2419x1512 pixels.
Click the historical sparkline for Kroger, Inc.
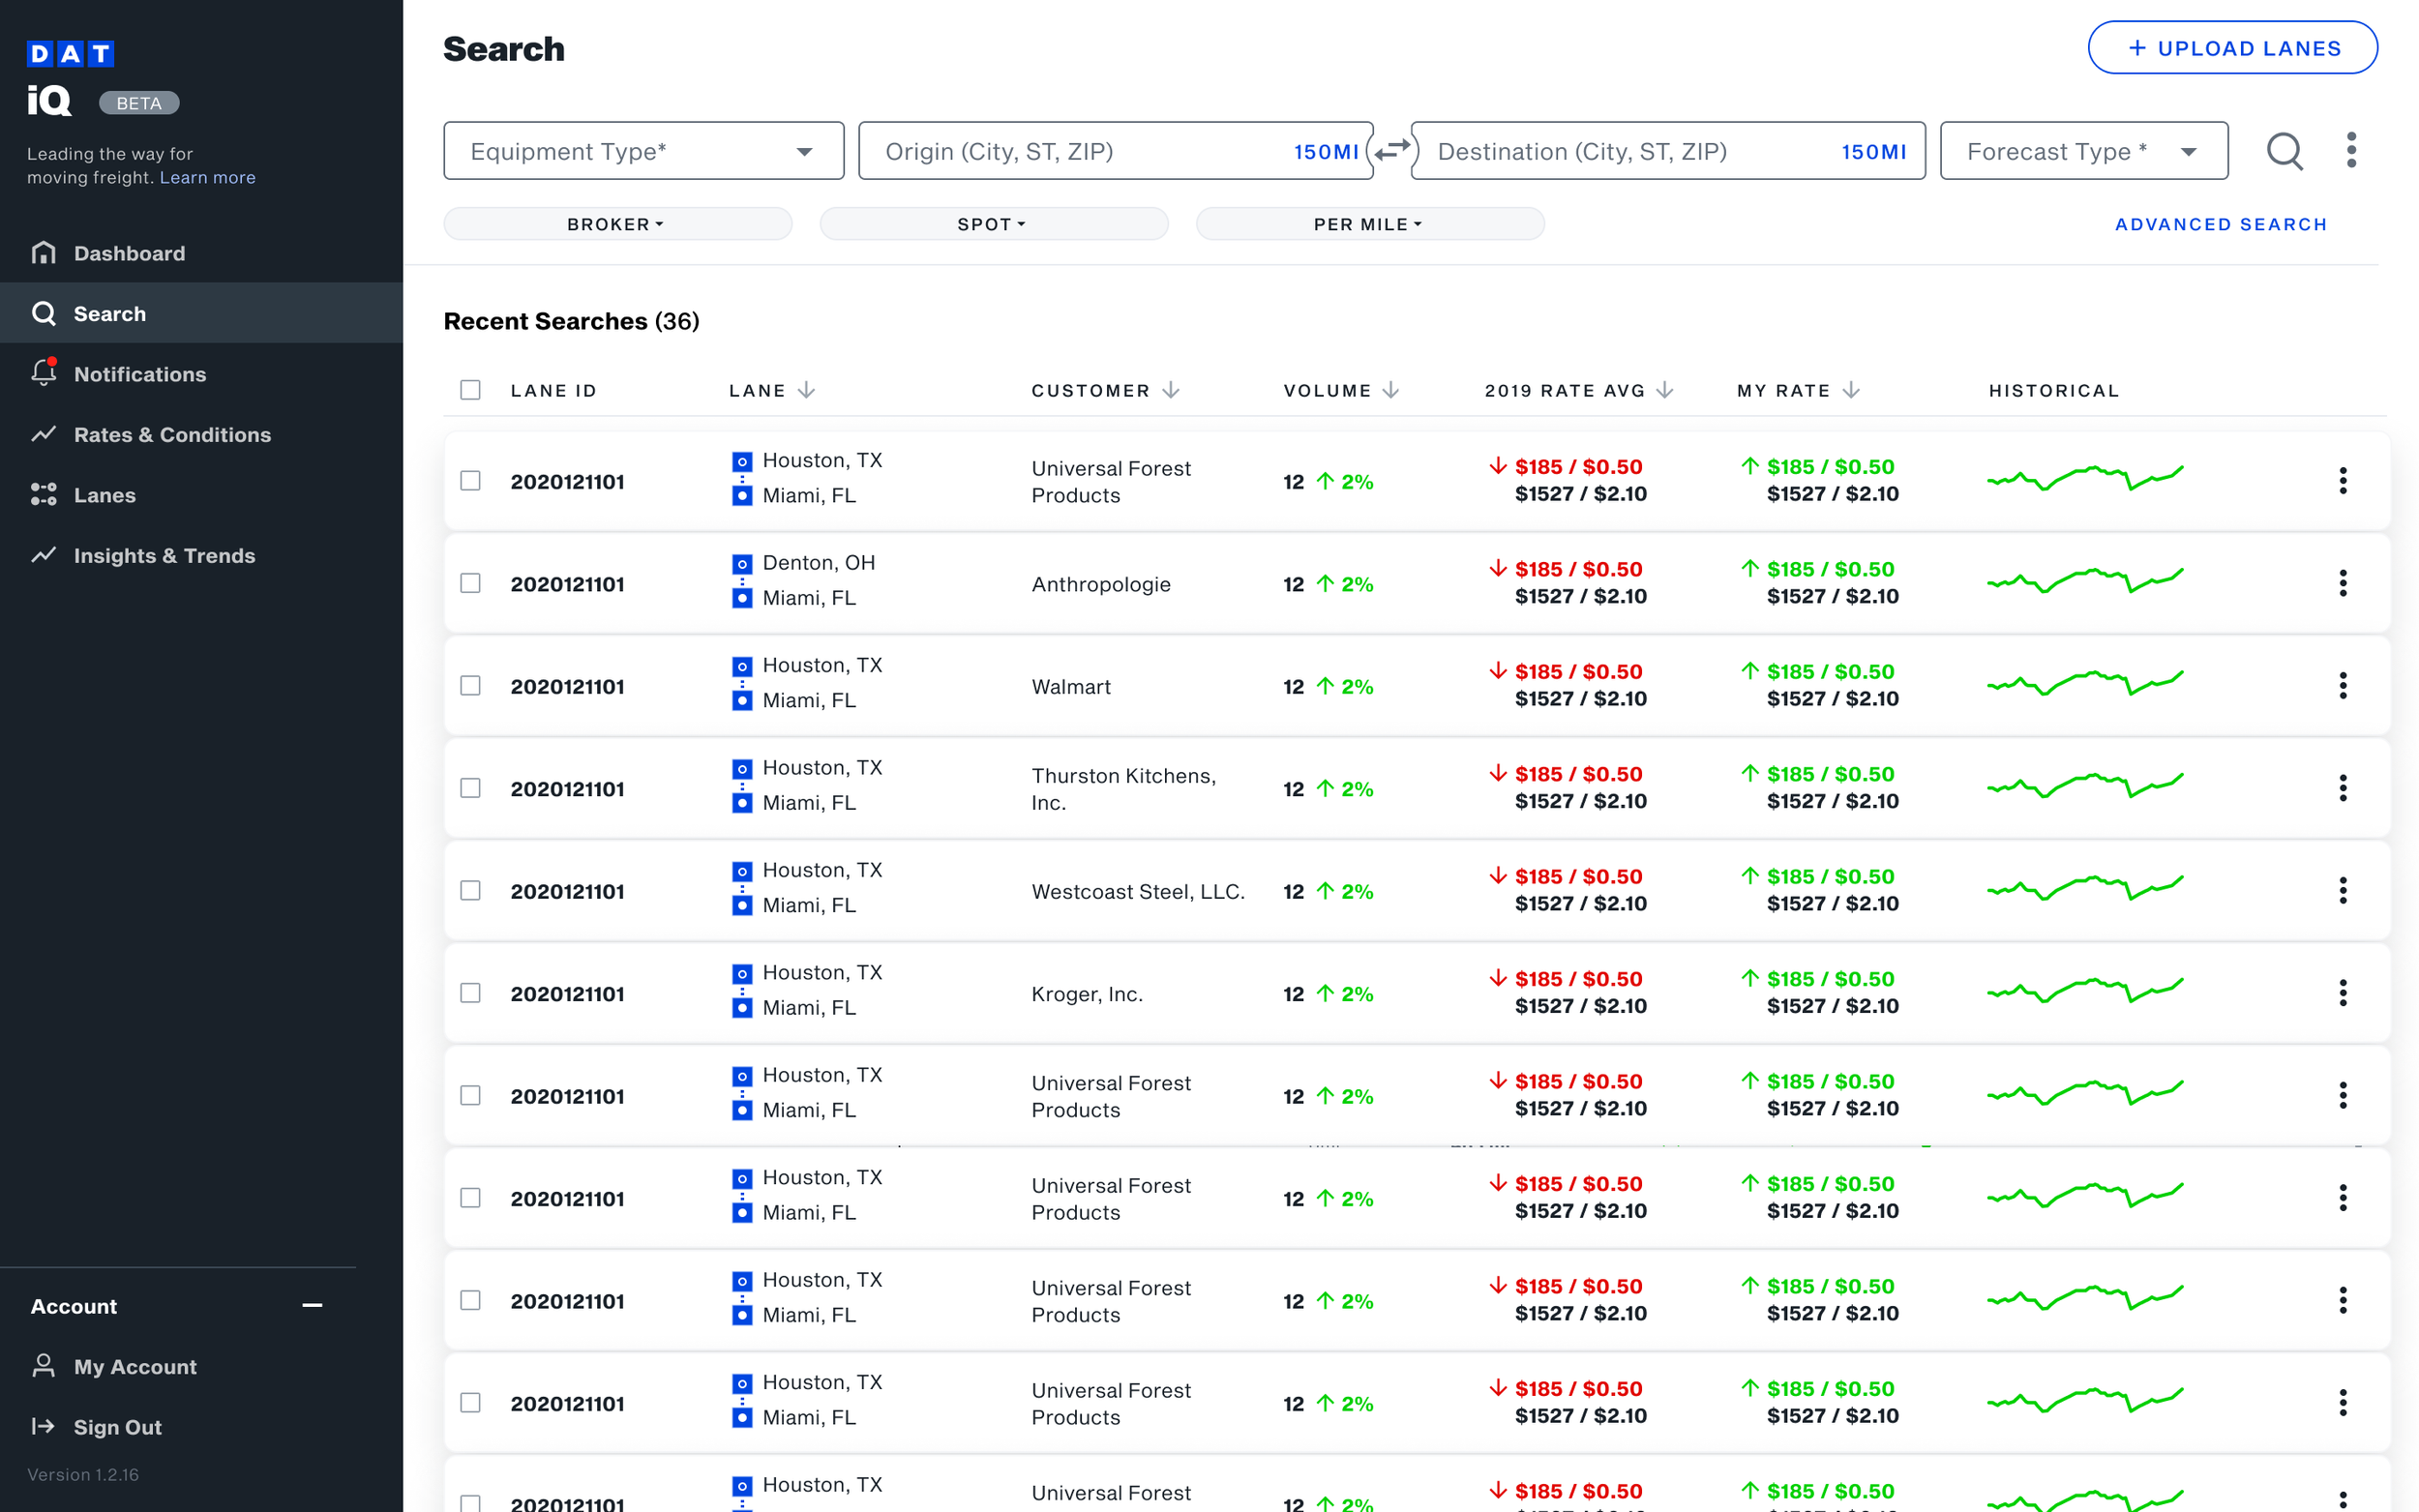[x=2086, y=993]
